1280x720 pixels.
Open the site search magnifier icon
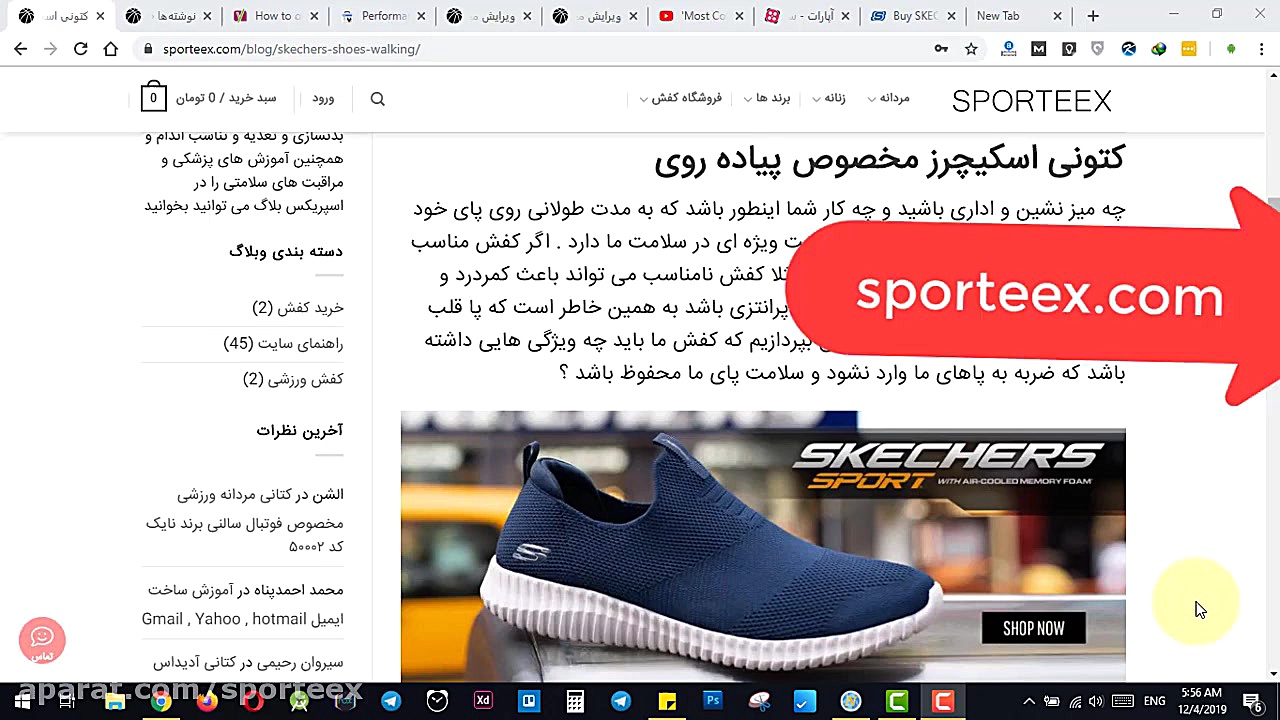click(377, 98)
